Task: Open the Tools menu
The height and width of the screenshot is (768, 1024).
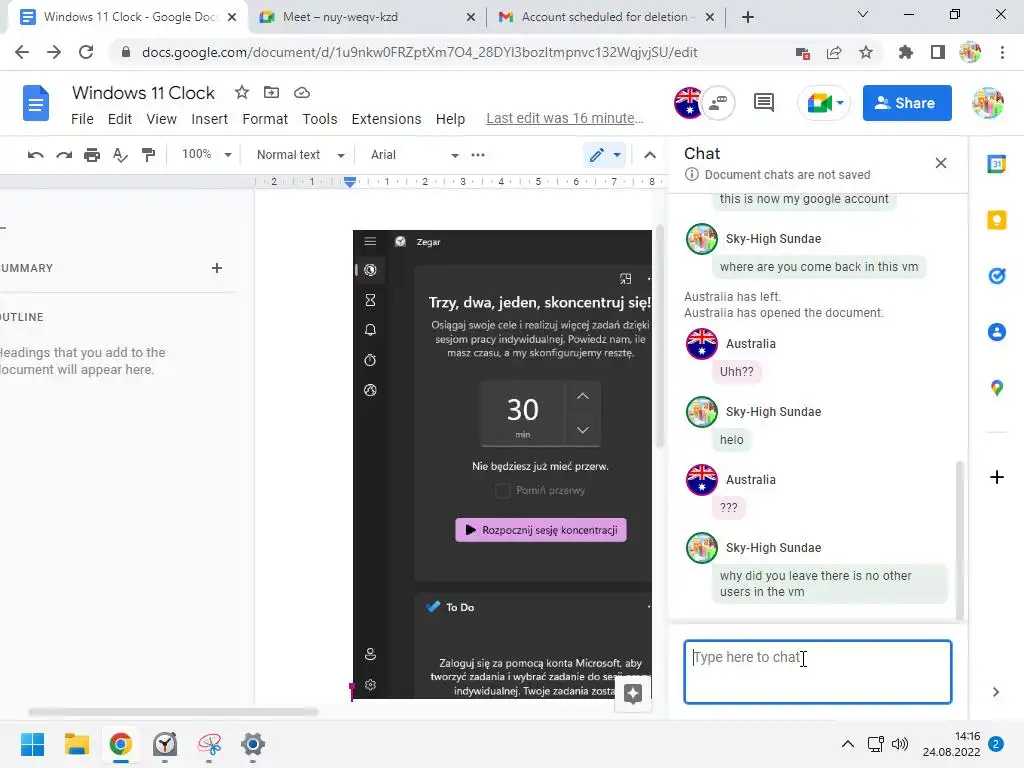Action: (x=320, y=119)
